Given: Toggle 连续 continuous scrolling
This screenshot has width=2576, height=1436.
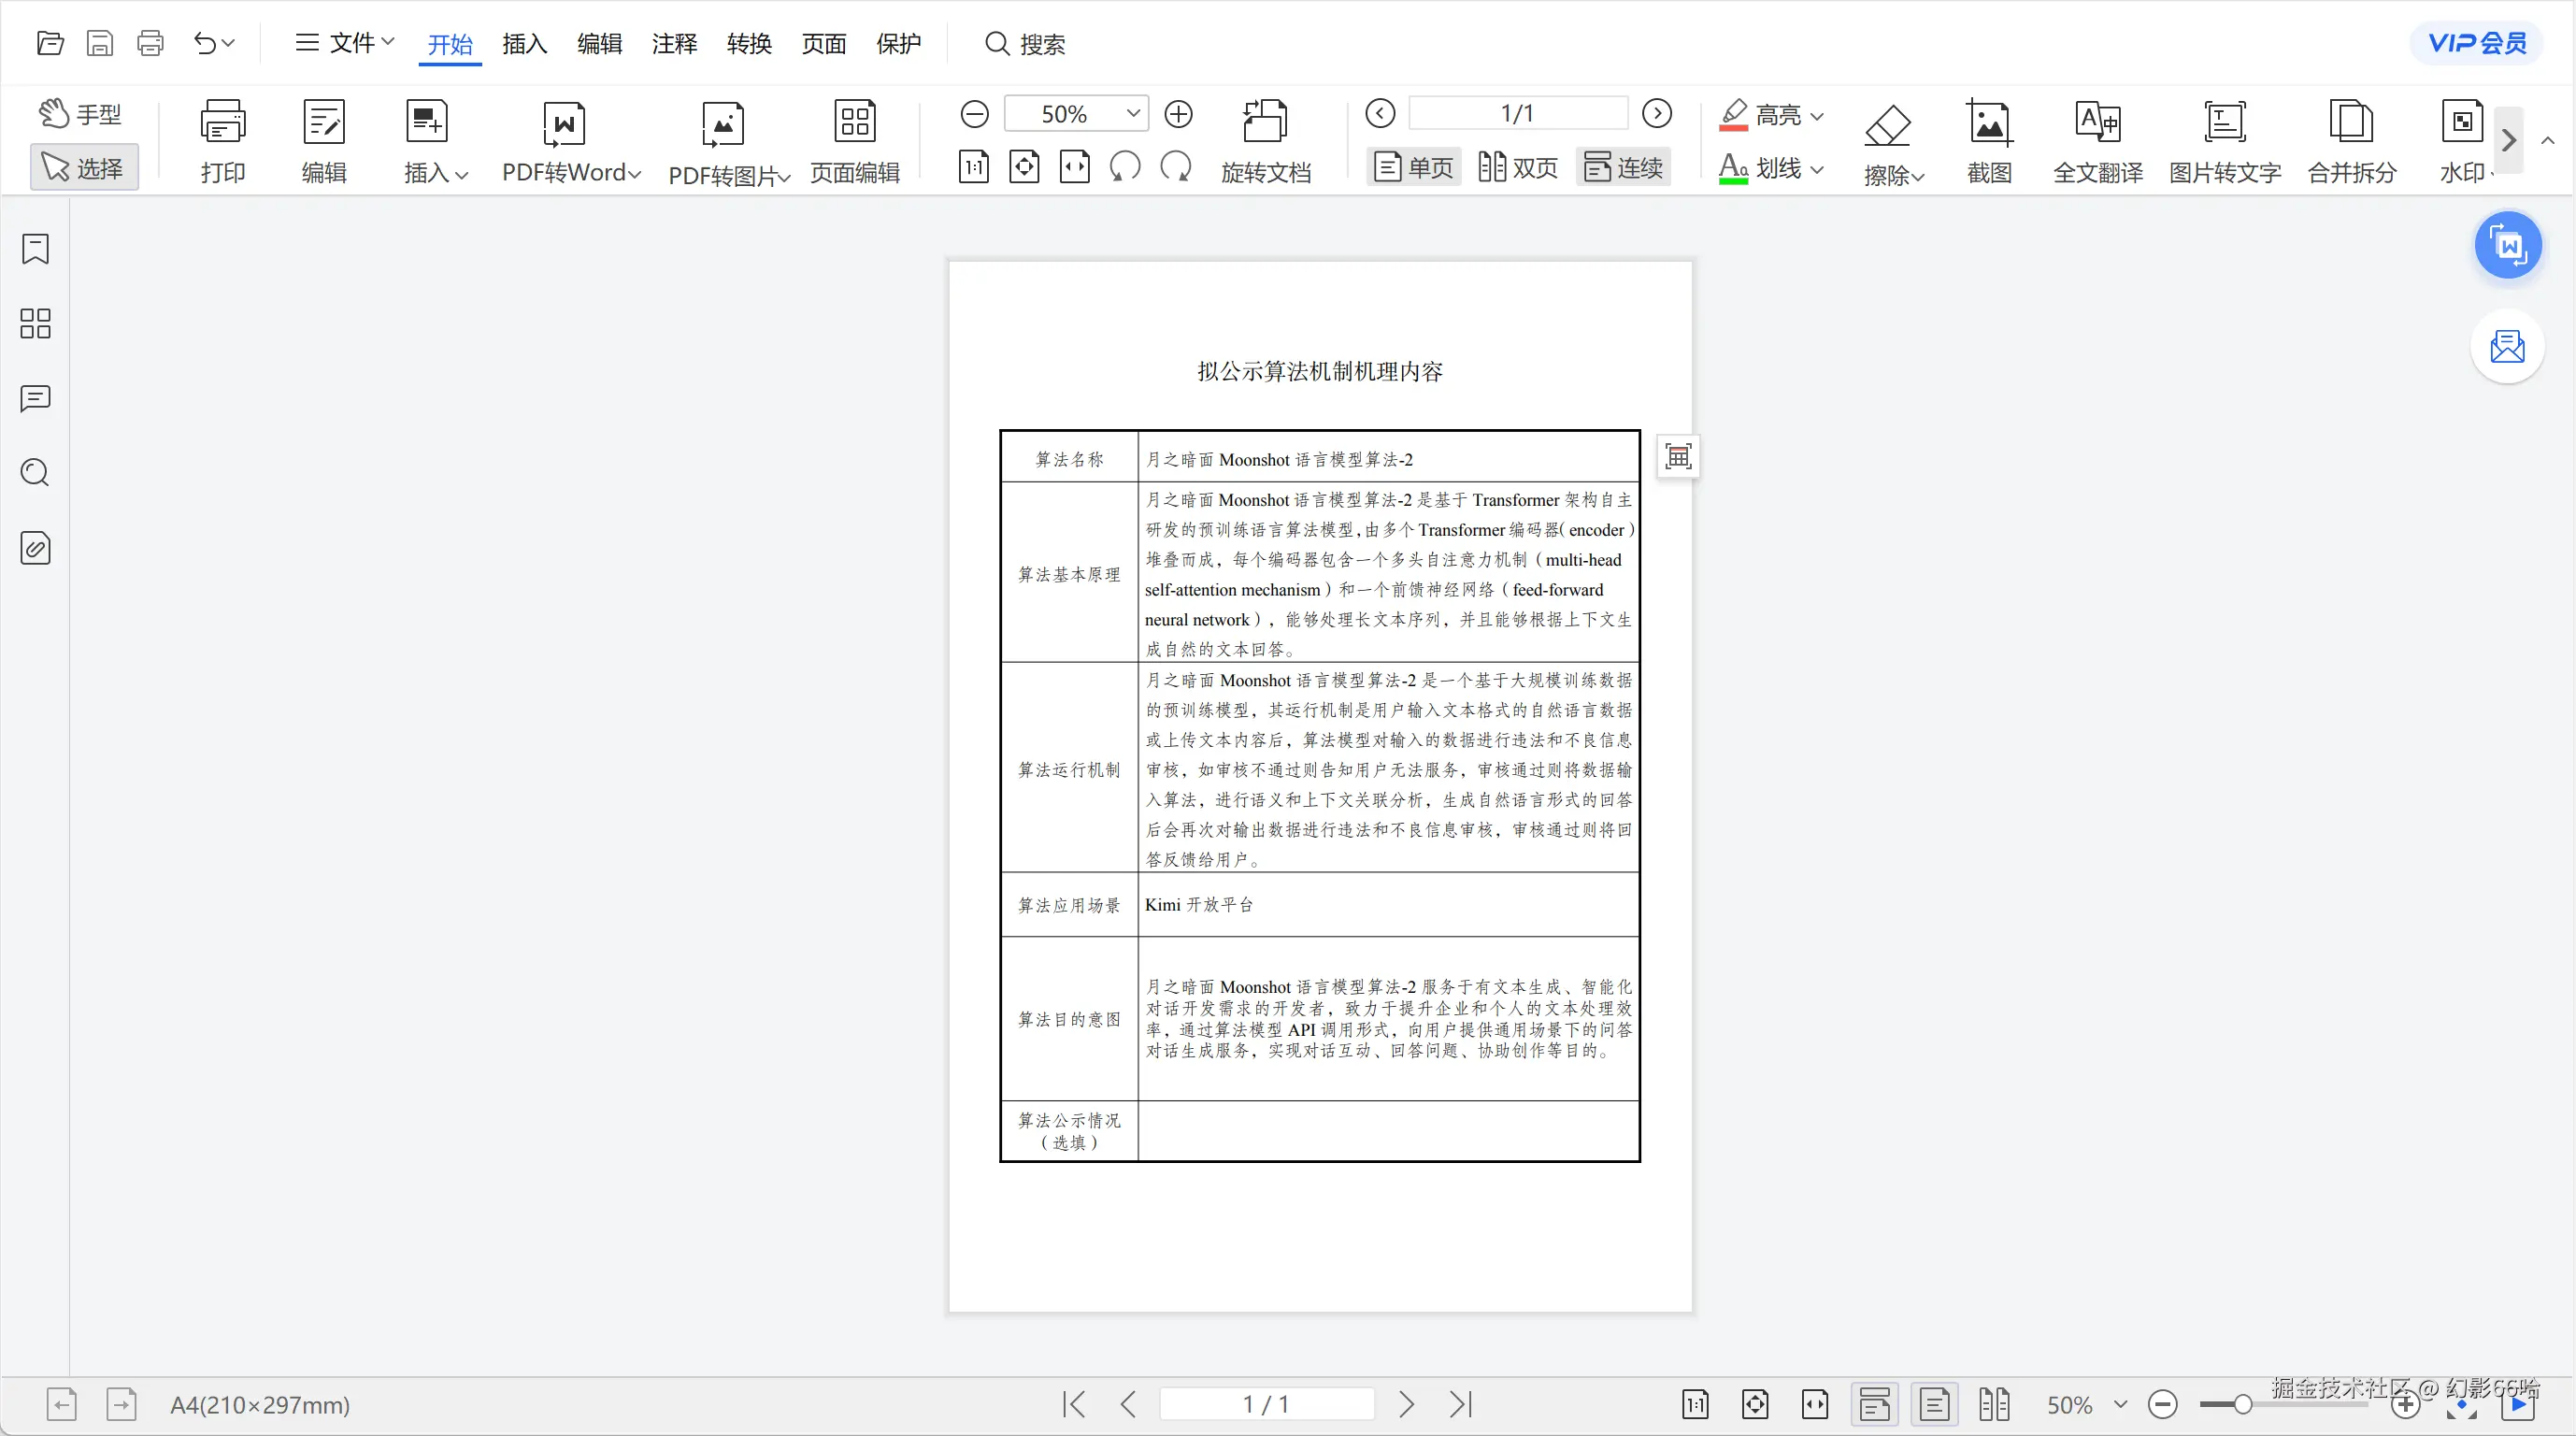Looking at the screenshot, I should click(1623, 167).
